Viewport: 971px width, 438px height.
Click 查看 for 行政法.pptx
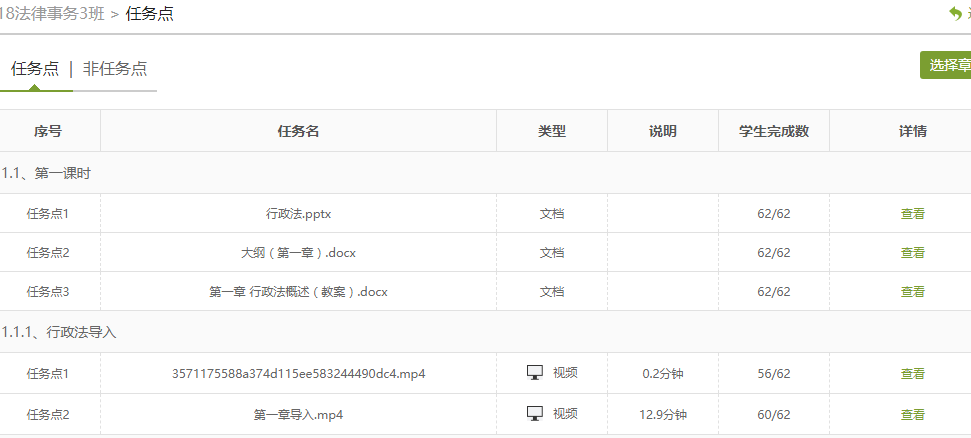click(x=912, y=213)
